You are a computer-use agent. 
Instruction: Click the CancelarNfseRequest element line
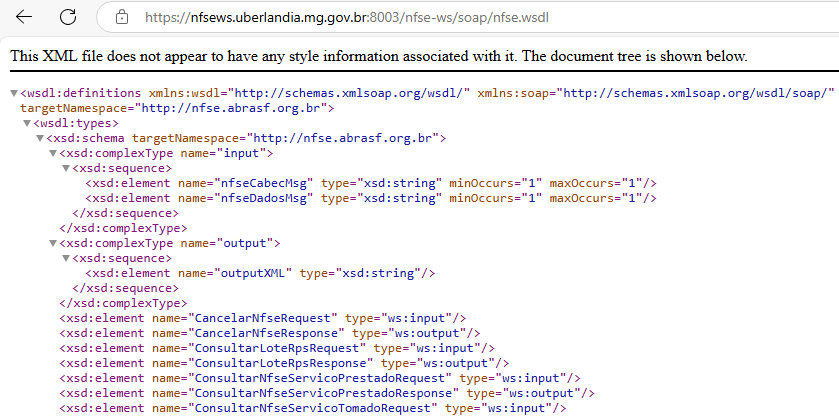point(263,318)
